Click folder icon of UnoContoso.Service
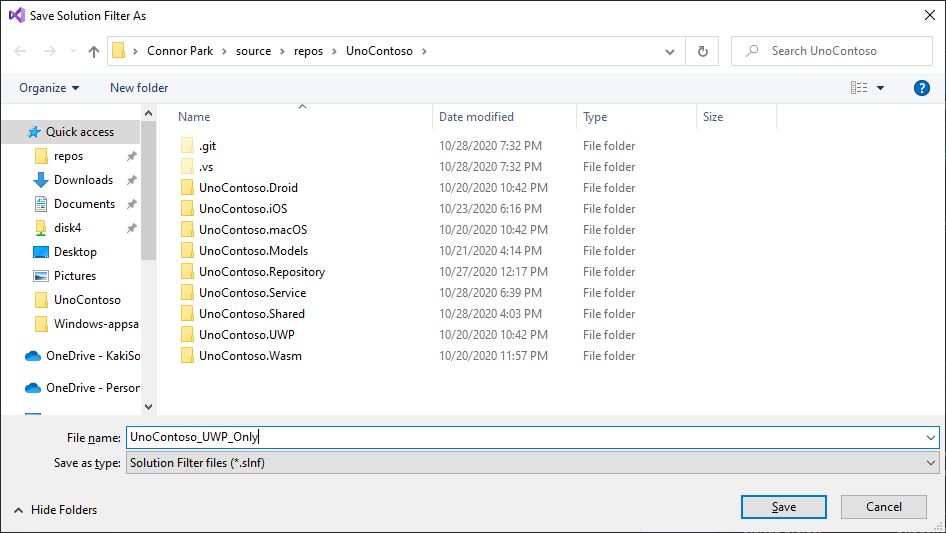This screenshot has height=533, width=946. [187, 293]
